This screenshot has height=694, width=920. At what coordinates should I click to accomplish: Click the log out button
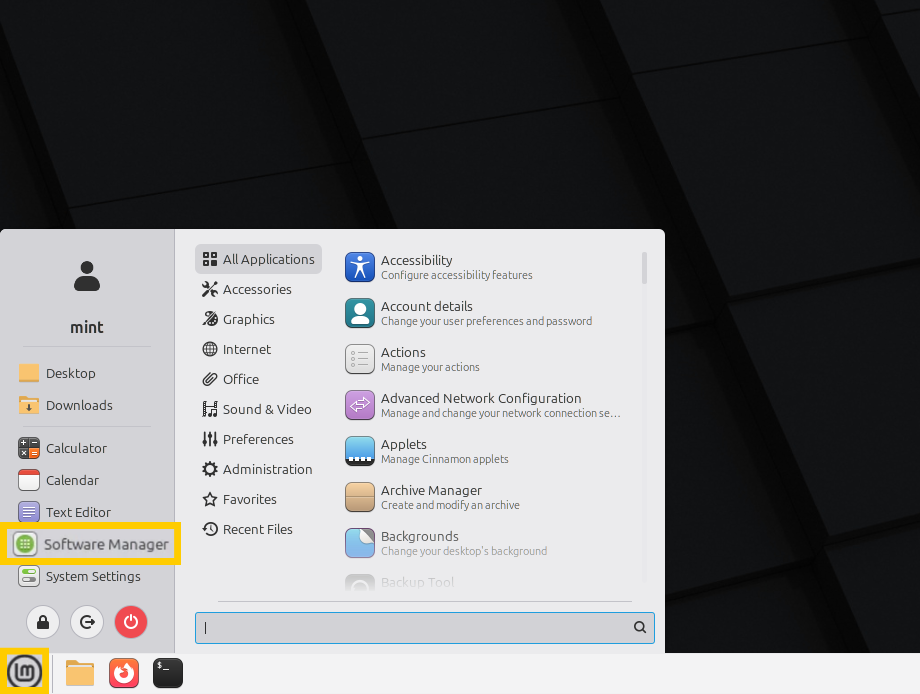[x=87, y=622]
